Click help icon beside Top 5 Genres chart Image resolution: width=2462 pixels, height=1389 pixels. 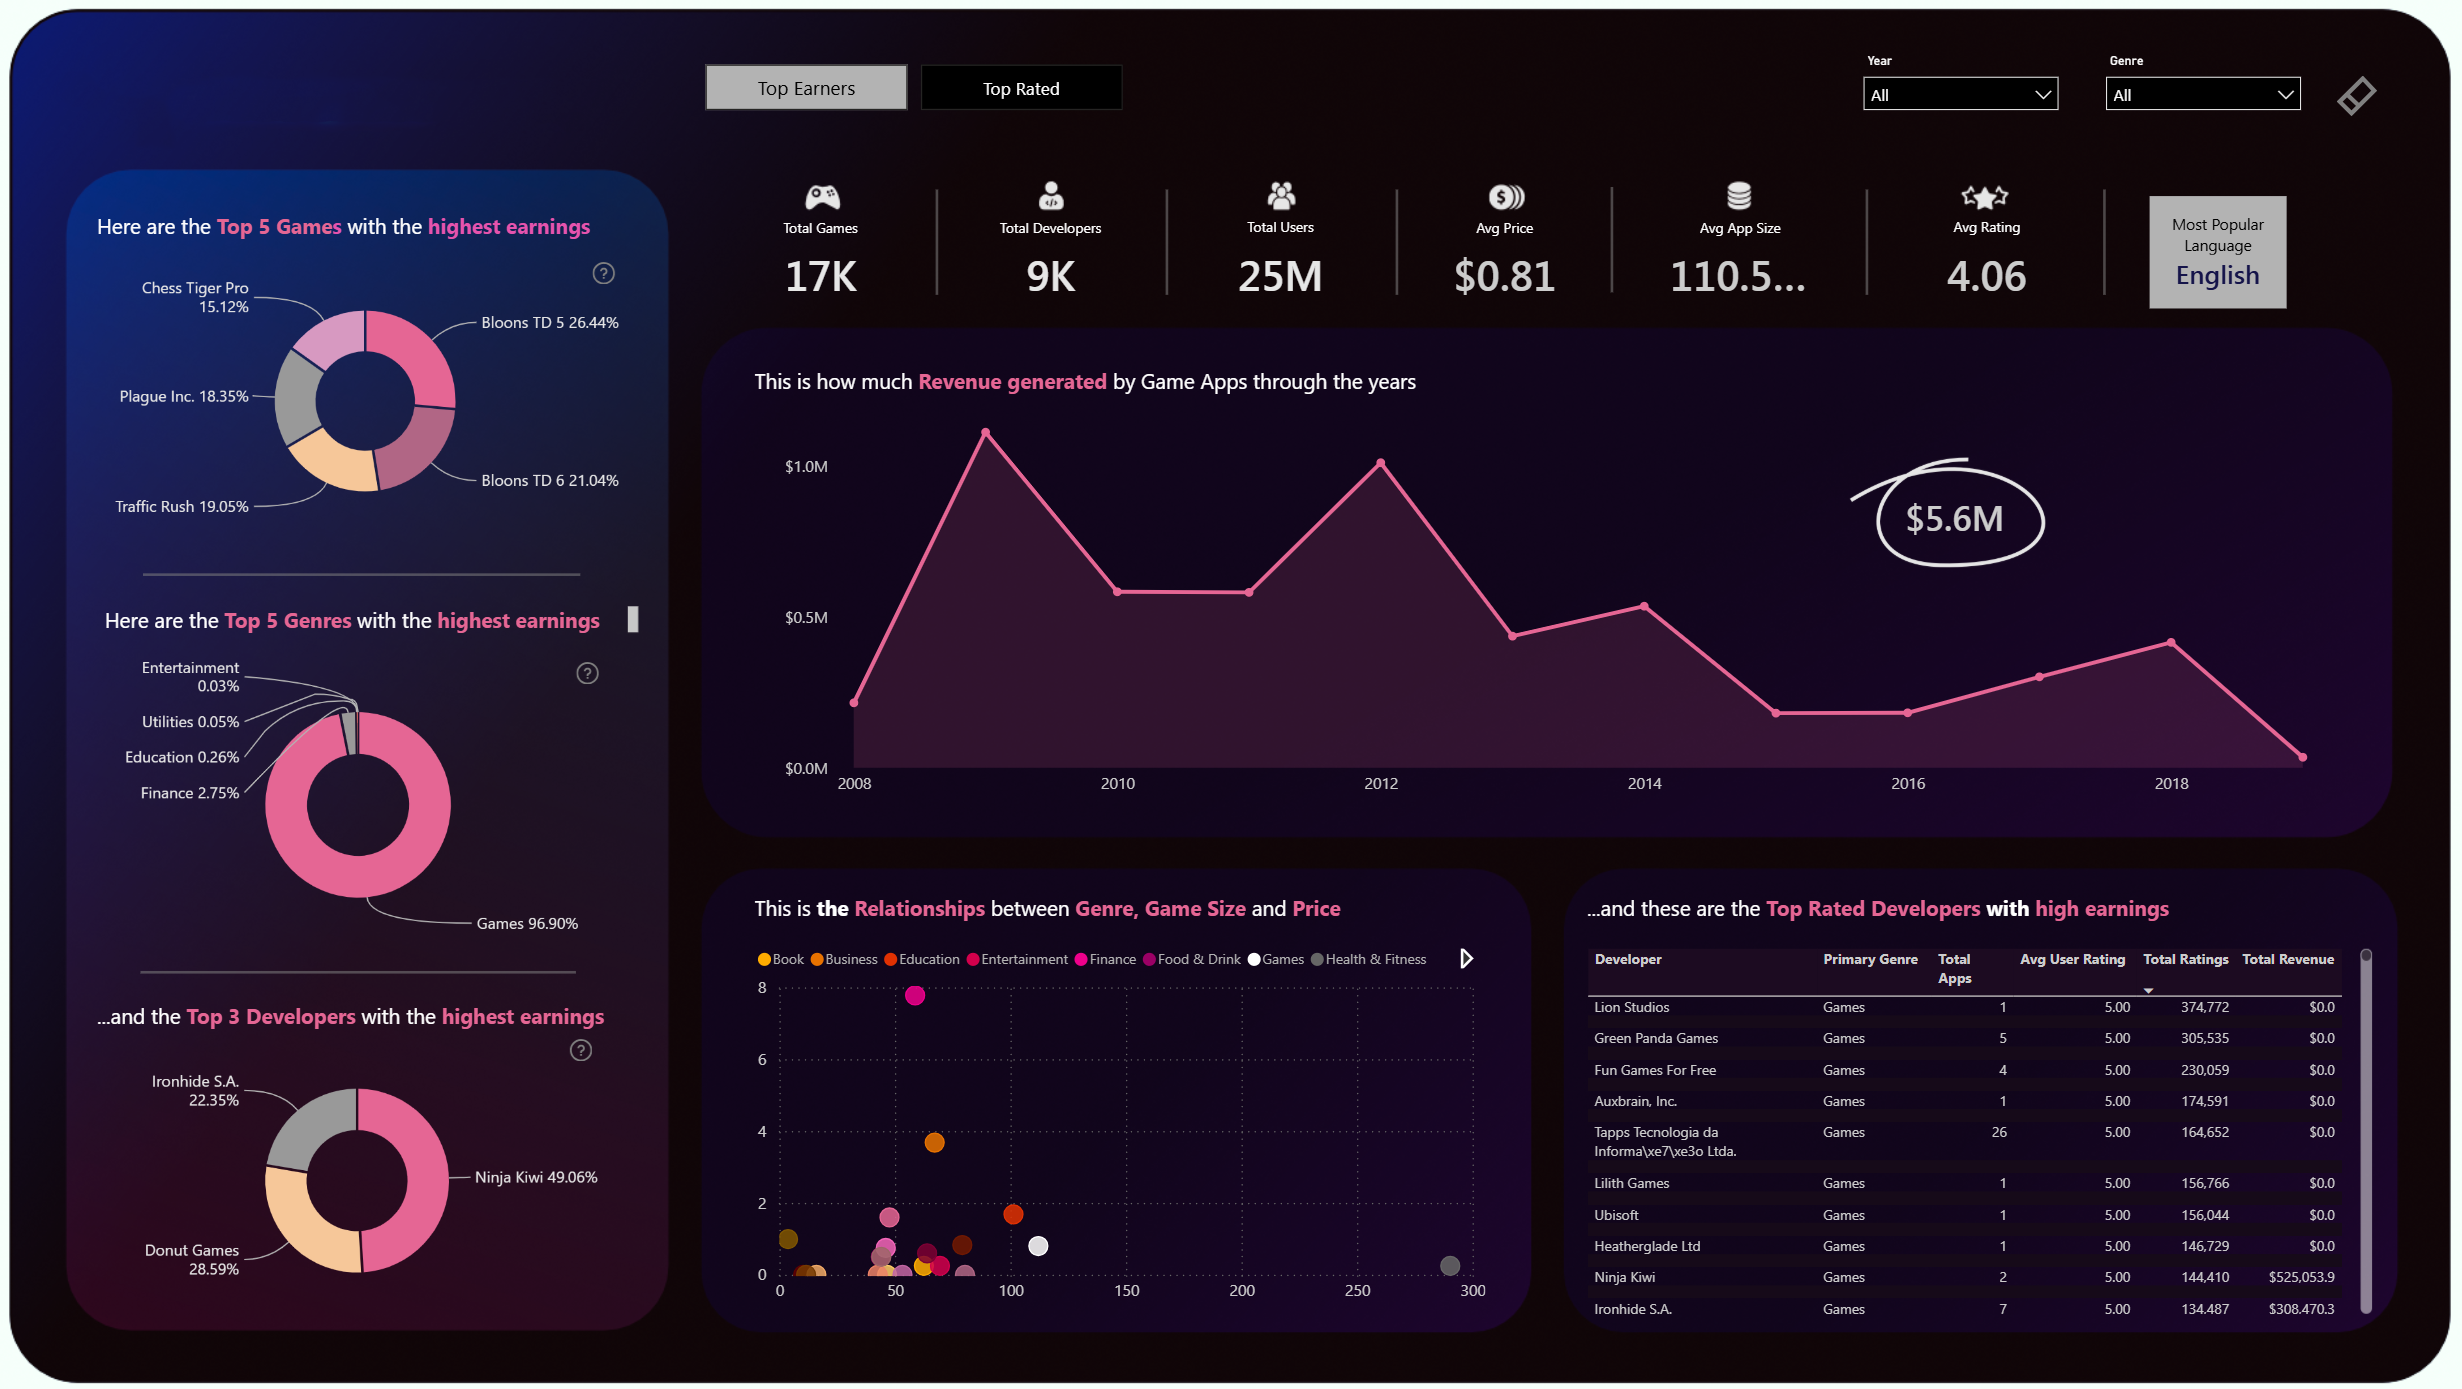(x=587, y=673)
